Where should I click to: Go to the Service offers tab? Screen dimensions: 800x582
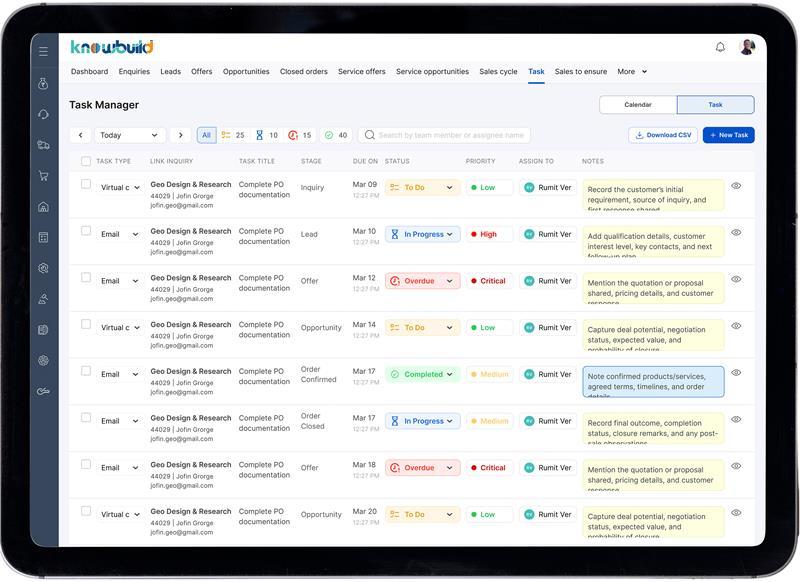click(x=362, y=71)
